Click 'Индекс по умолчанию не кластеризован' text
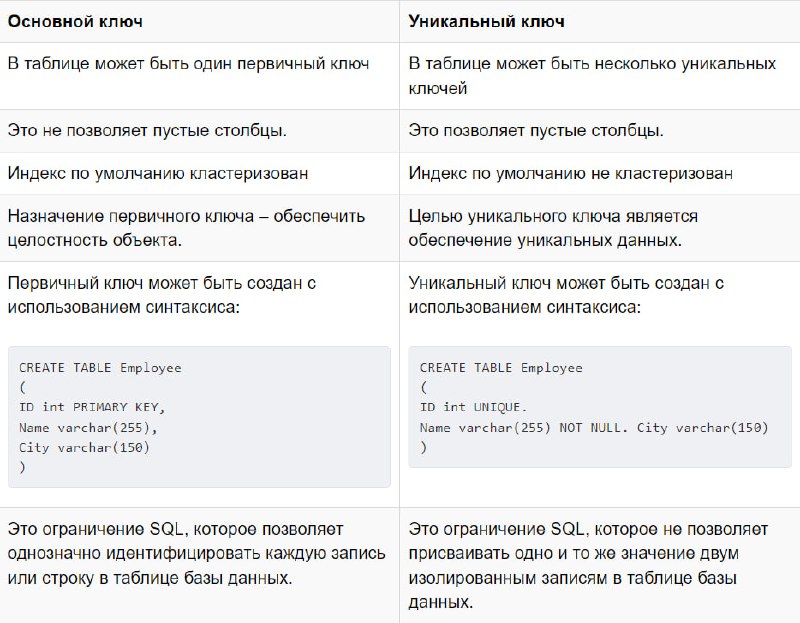800x623 pixels. click(570, 173)
